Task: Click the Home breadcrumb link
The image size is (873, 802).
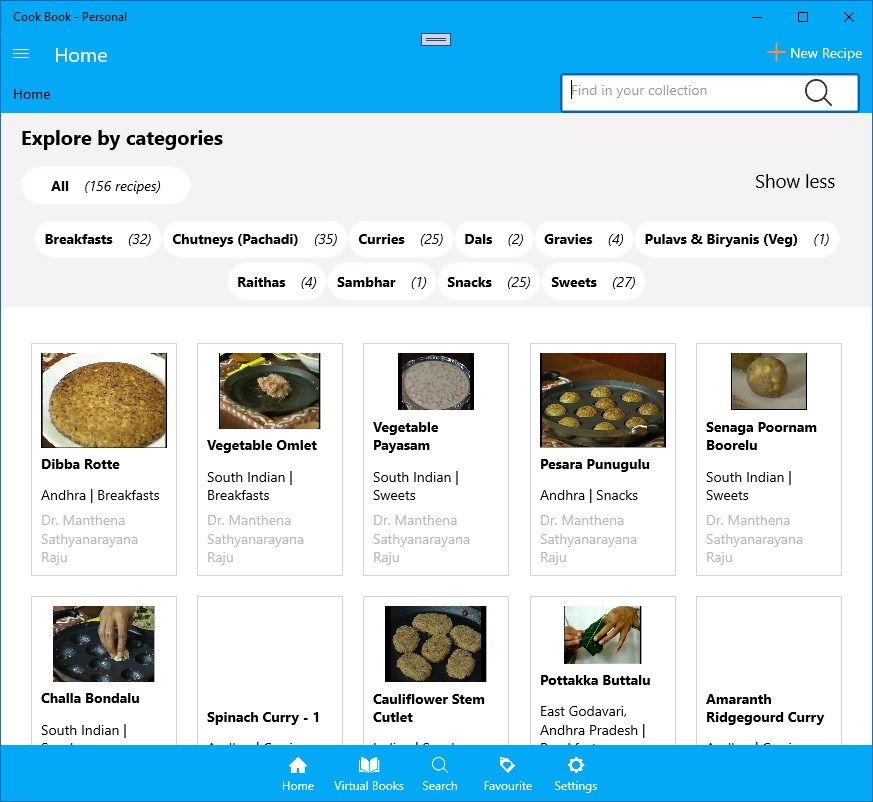Action: pyautogui.click(x=32, y=94)
